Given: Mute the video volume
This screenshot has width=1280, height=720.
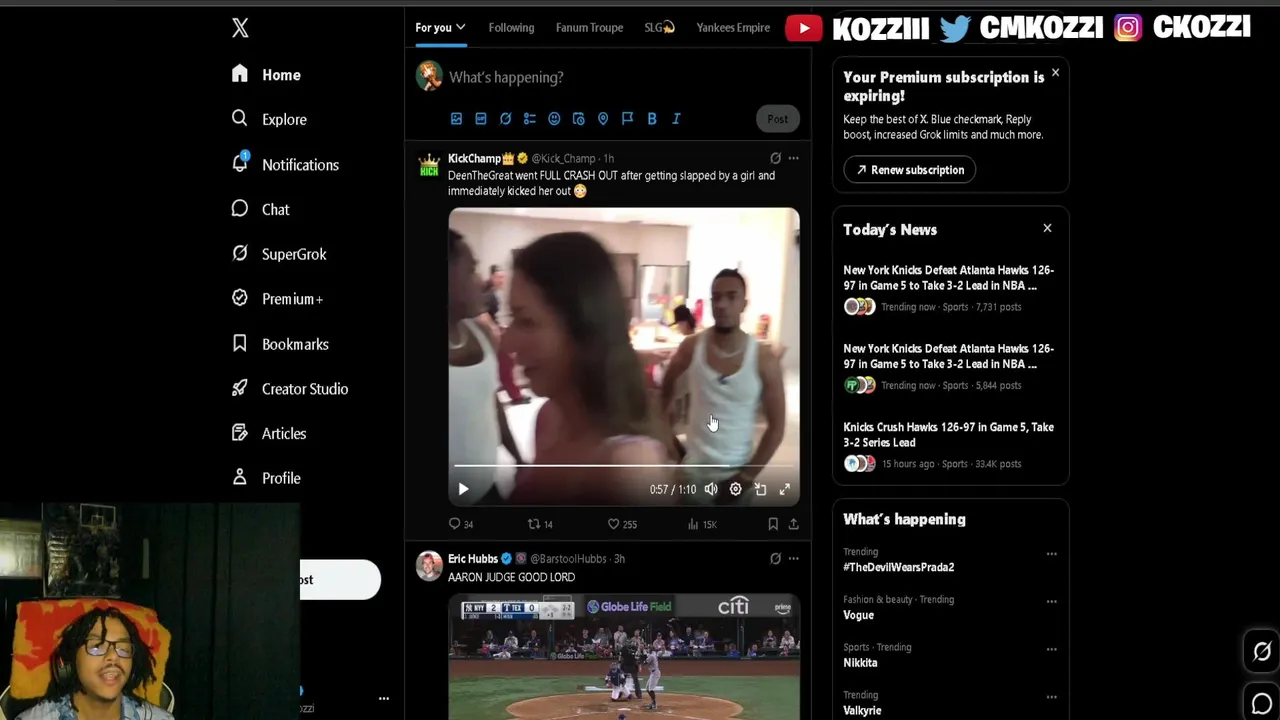Looking at the screenshot, I should 711,489.
